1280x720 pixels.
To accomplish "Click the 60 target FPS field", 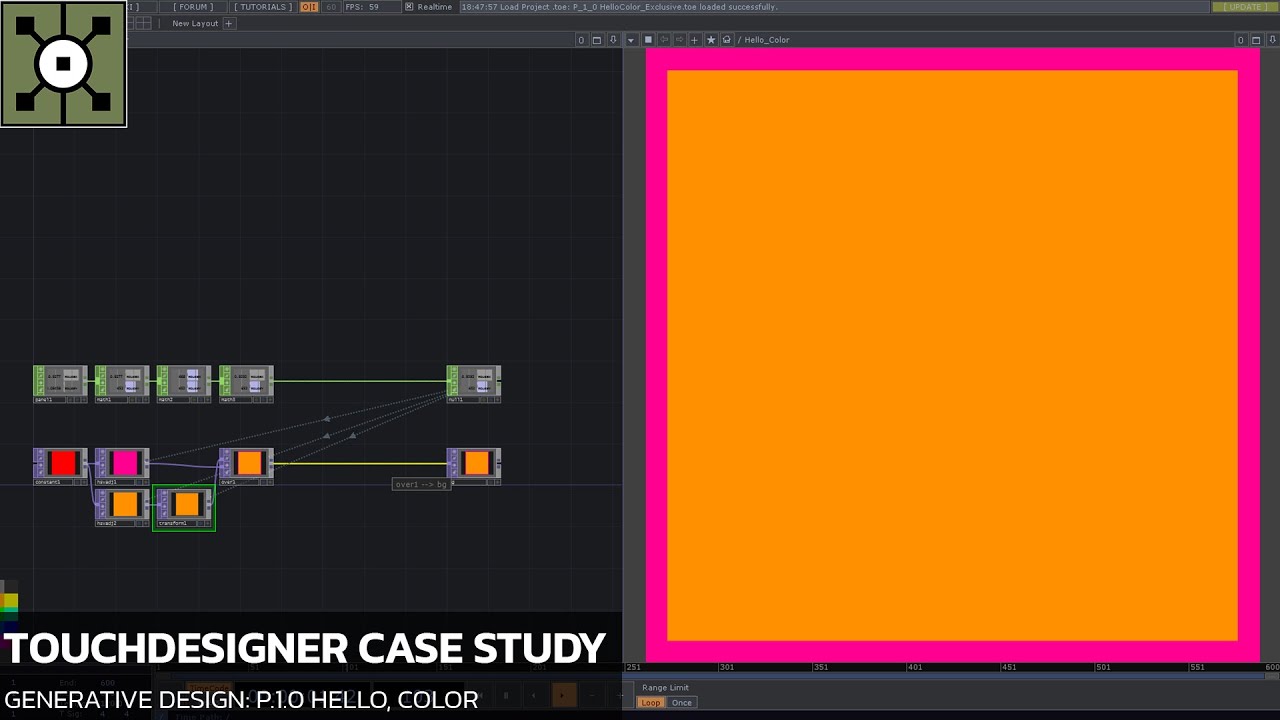I will tap(331, 7).
